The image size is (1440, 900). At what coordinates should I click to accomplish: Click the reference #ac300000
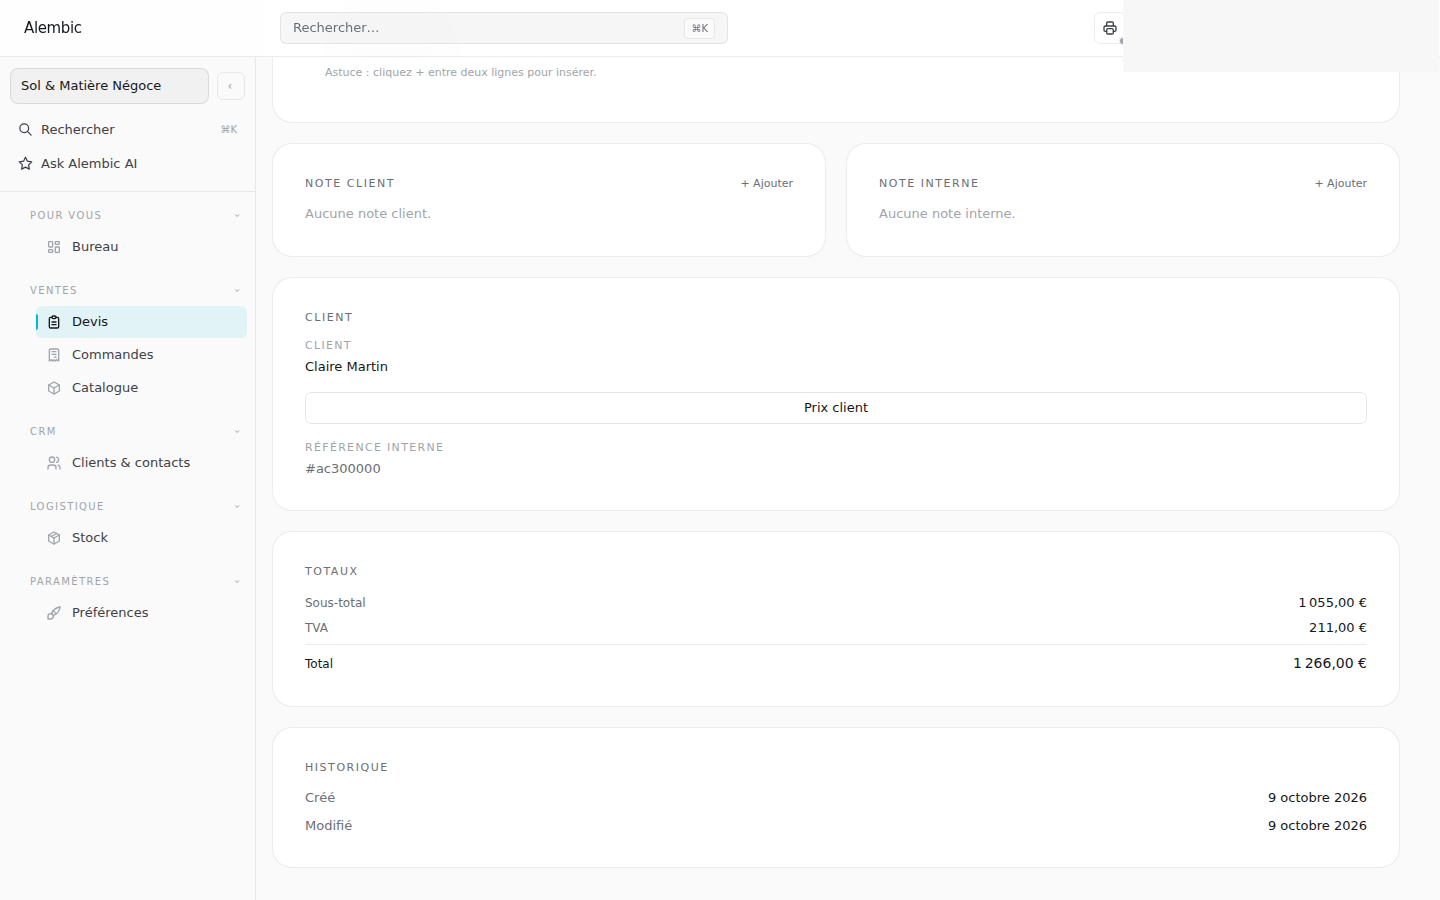pyautogui.click(x=343, y=469)
